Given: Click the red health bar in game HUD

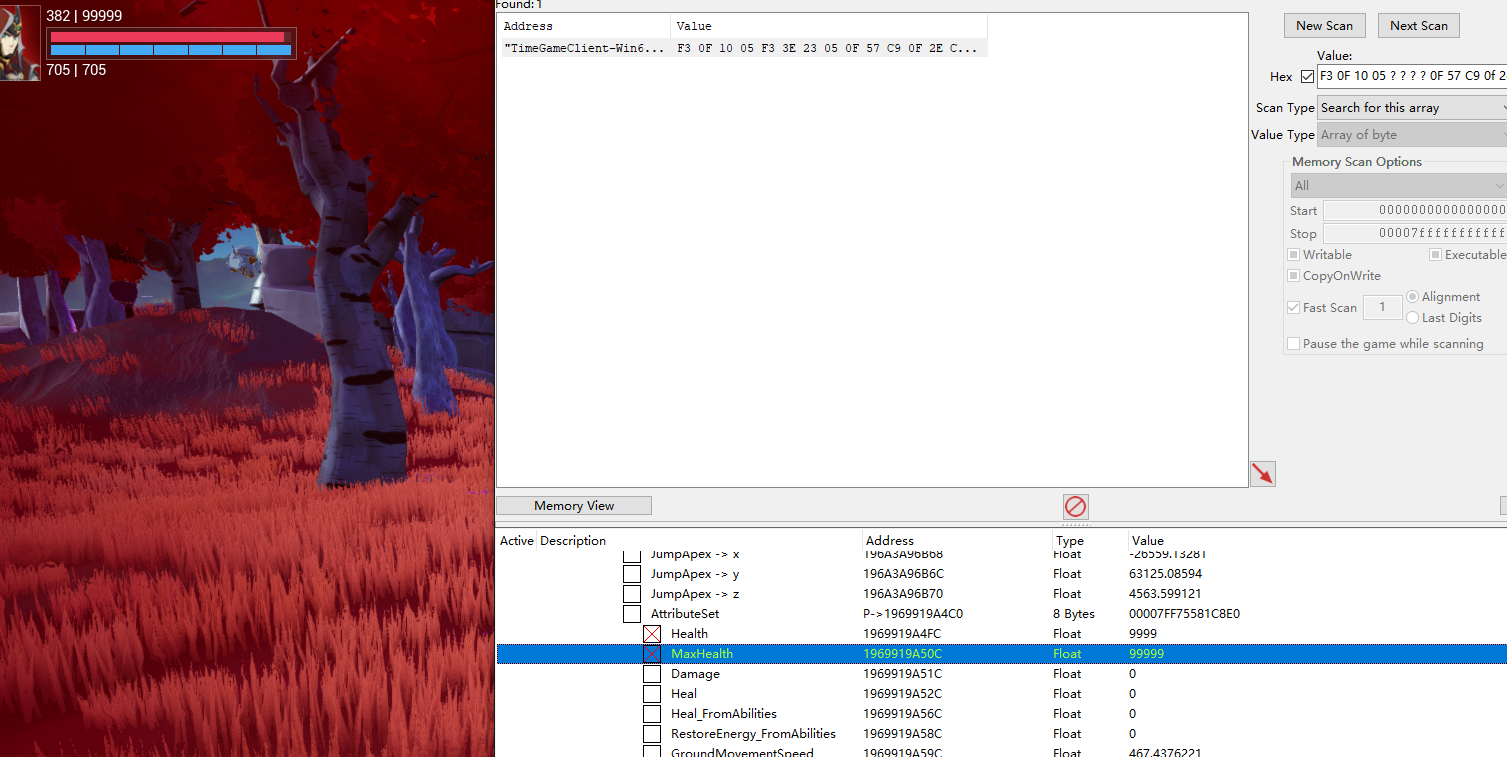Looking at the screenshot, I should 167,37.
